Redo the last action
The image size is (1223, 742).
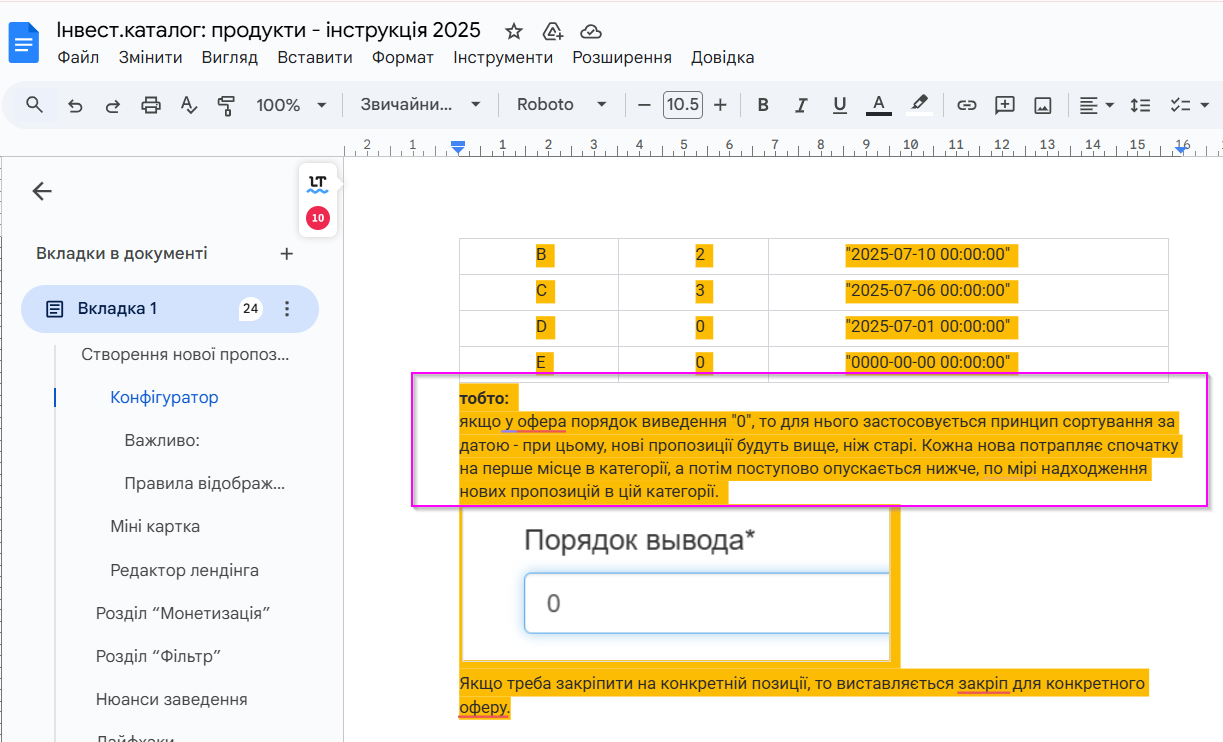[113, 105]
